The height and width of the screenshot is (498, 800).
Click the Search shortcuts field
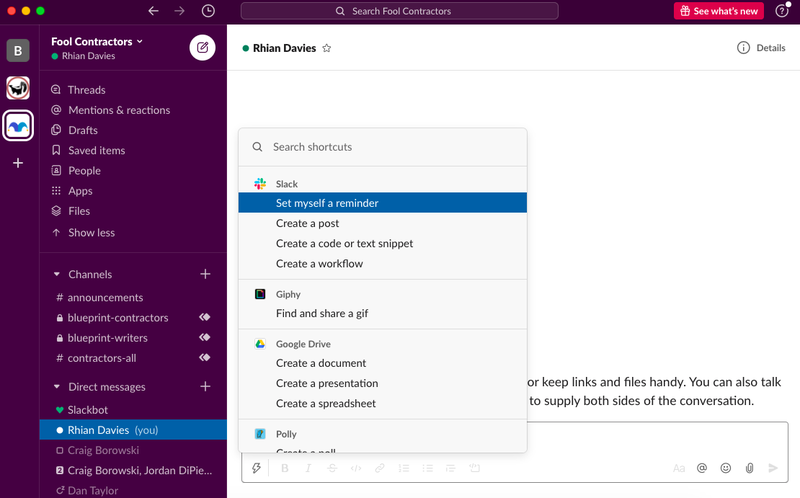383,147
